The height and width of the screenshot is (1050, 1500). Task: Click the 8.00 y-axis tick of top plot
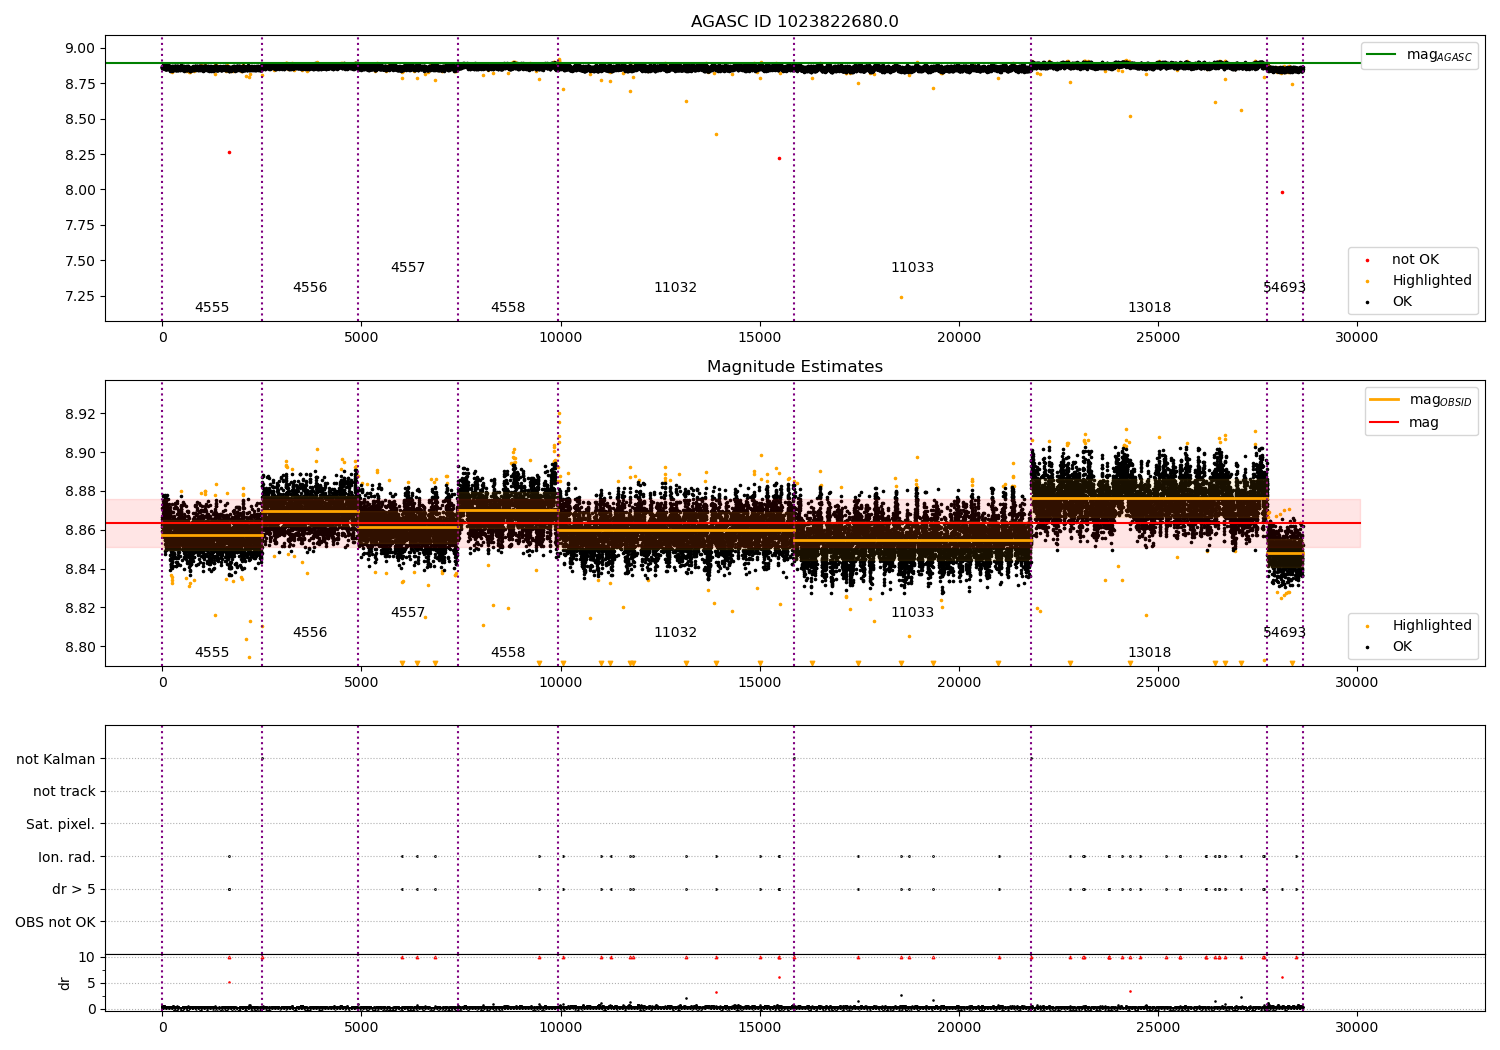[81, 190]
